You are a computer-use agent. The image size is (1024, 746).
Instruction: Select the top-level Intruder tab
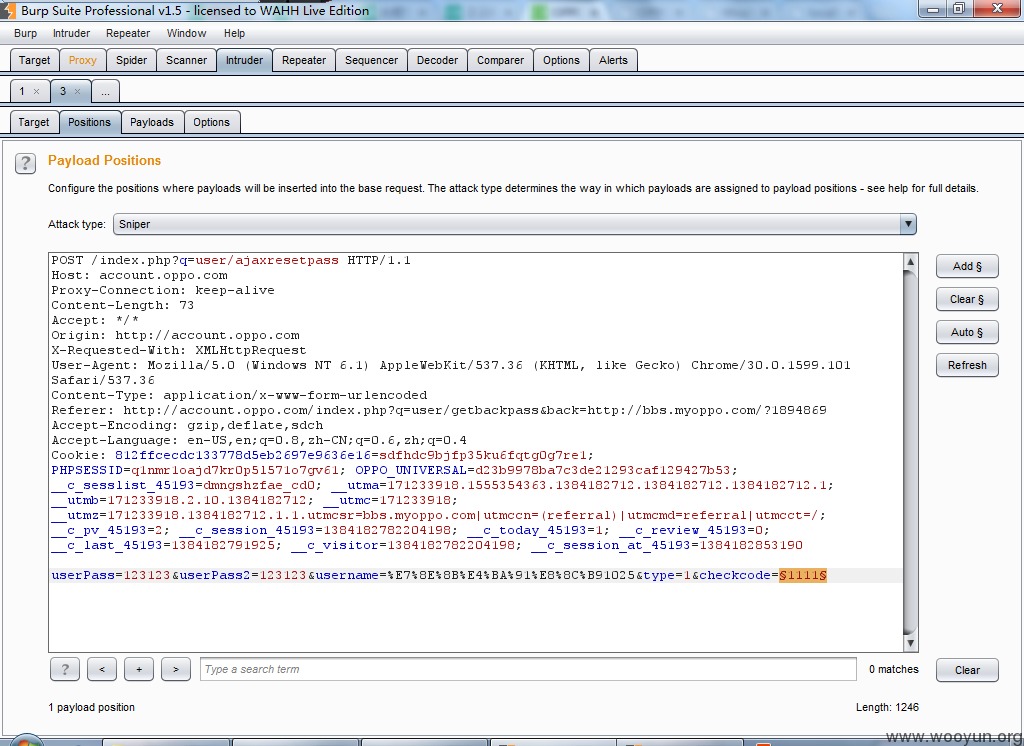(x=244, y=60)
